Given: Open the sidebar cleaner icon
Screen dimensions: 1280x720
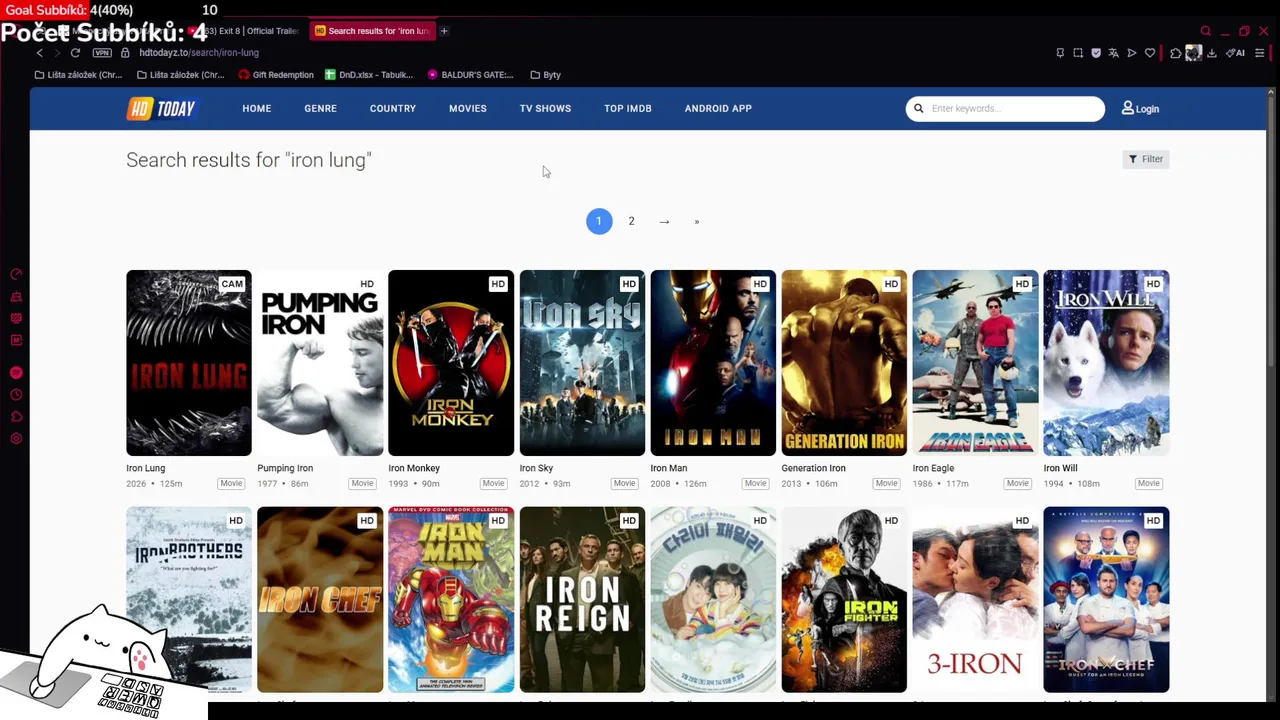Looking at the screenshot, I should pyautogui.click(x=16, y=296).
